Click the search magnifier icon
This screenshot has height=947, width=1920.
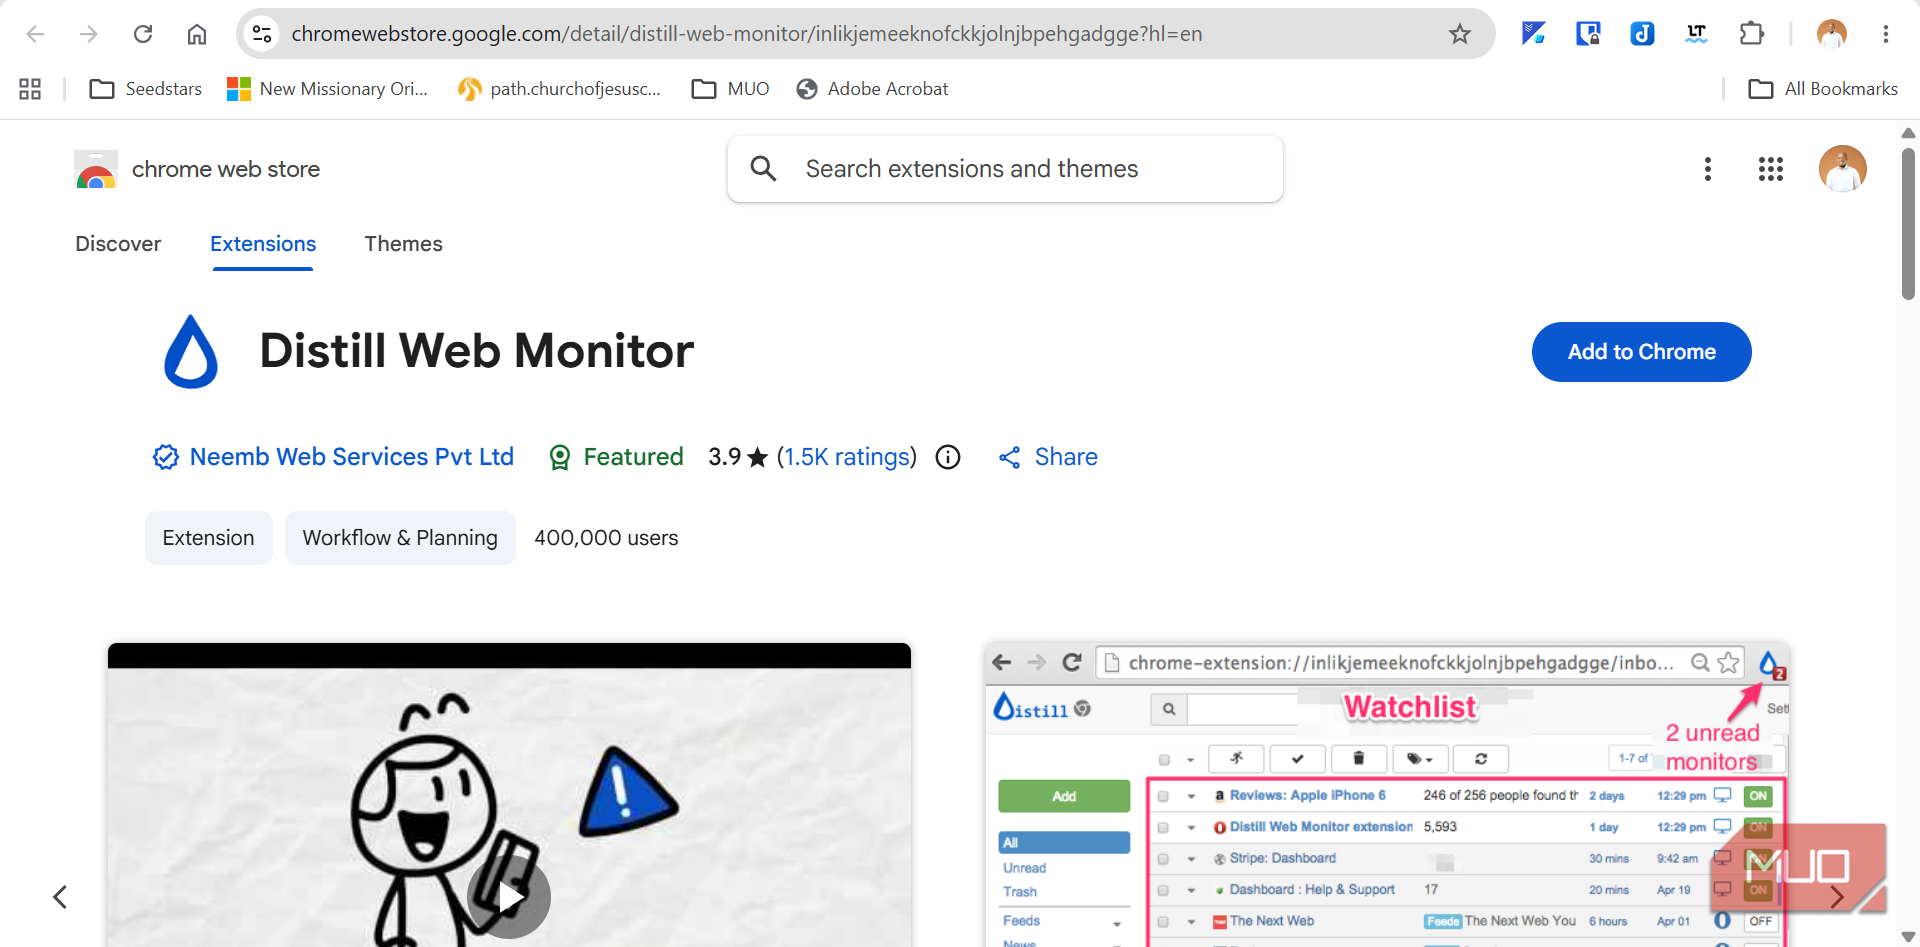pyautogui.click(x=763, y=169)
